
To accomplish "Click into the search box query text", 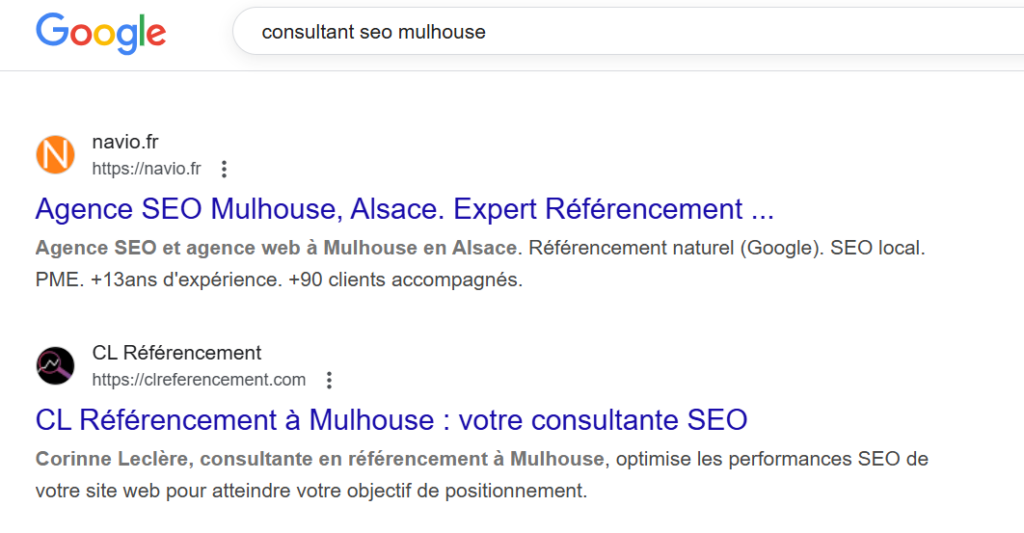I will coord(373,33).
